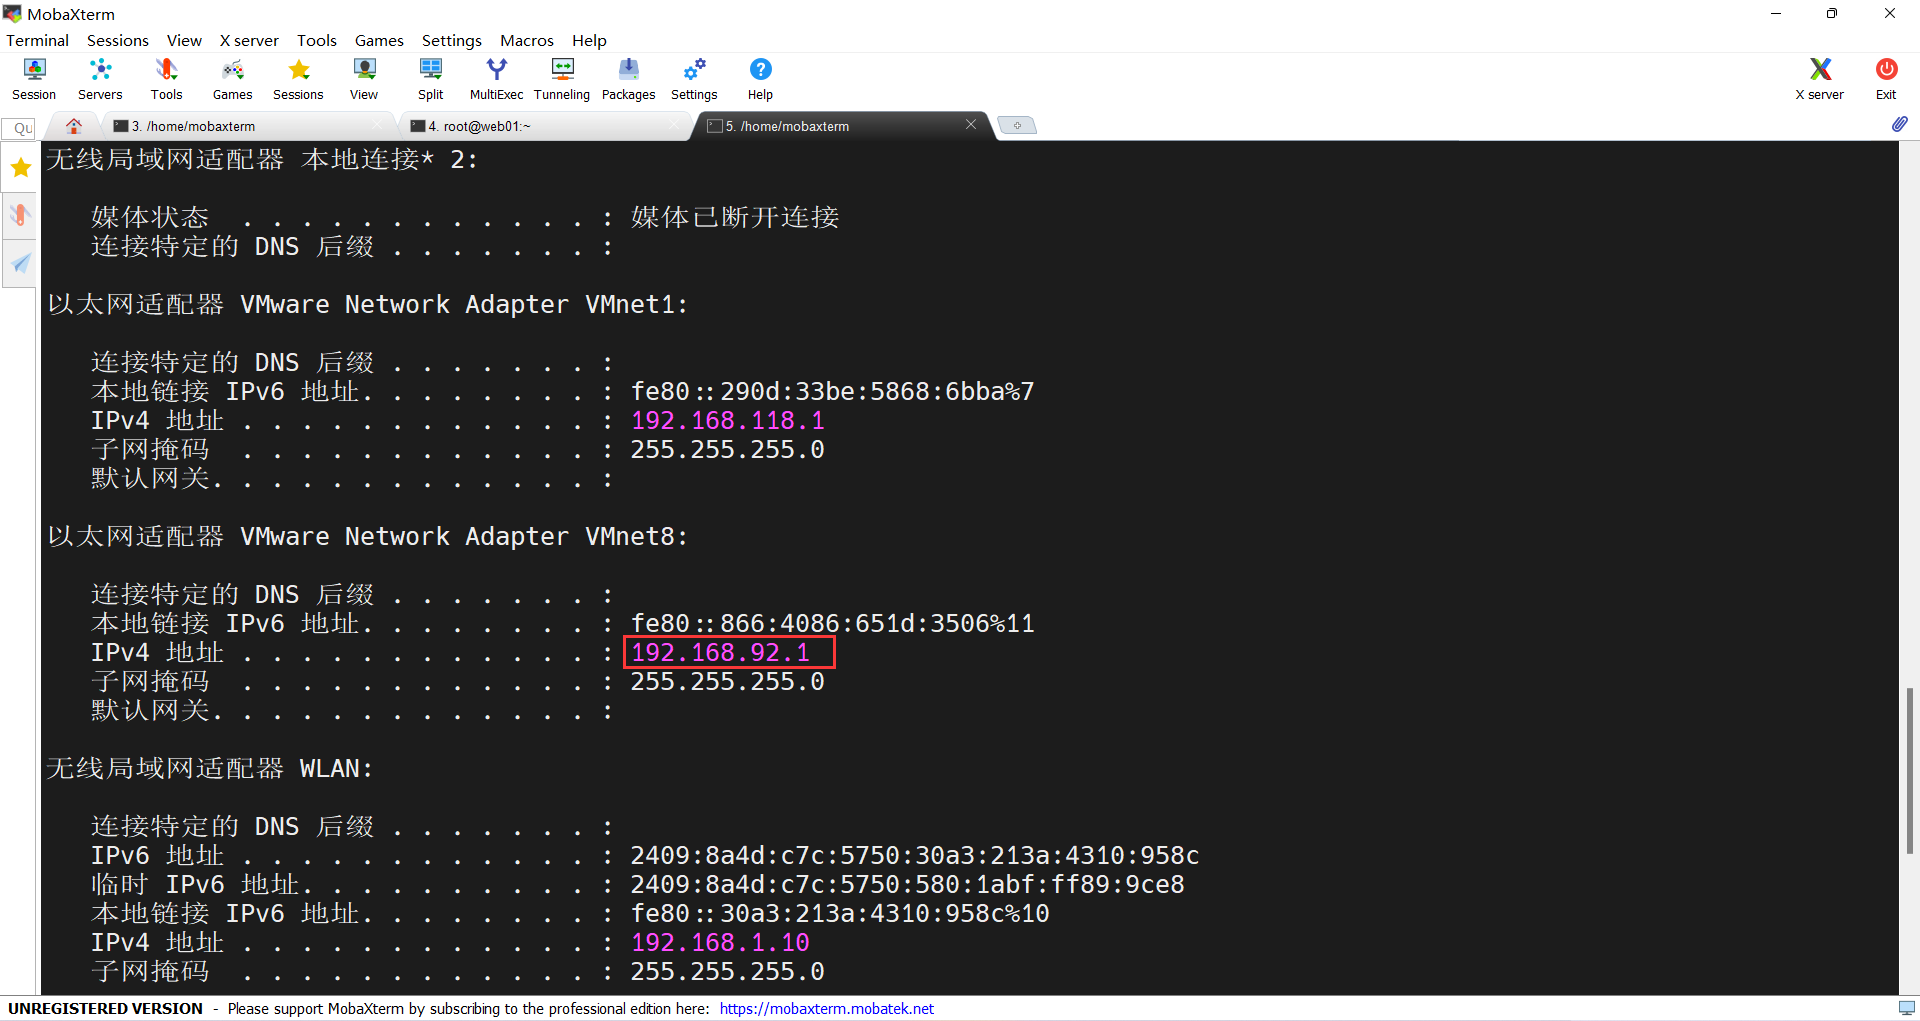Open the Settings gear toolbar icon

[694, 79]
